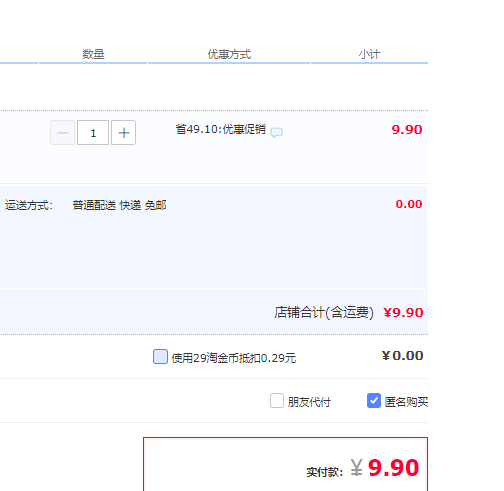This screenshot has height=491, width=504.
Task: Click the red subtotal price 9.90
Action: (407, 130)
